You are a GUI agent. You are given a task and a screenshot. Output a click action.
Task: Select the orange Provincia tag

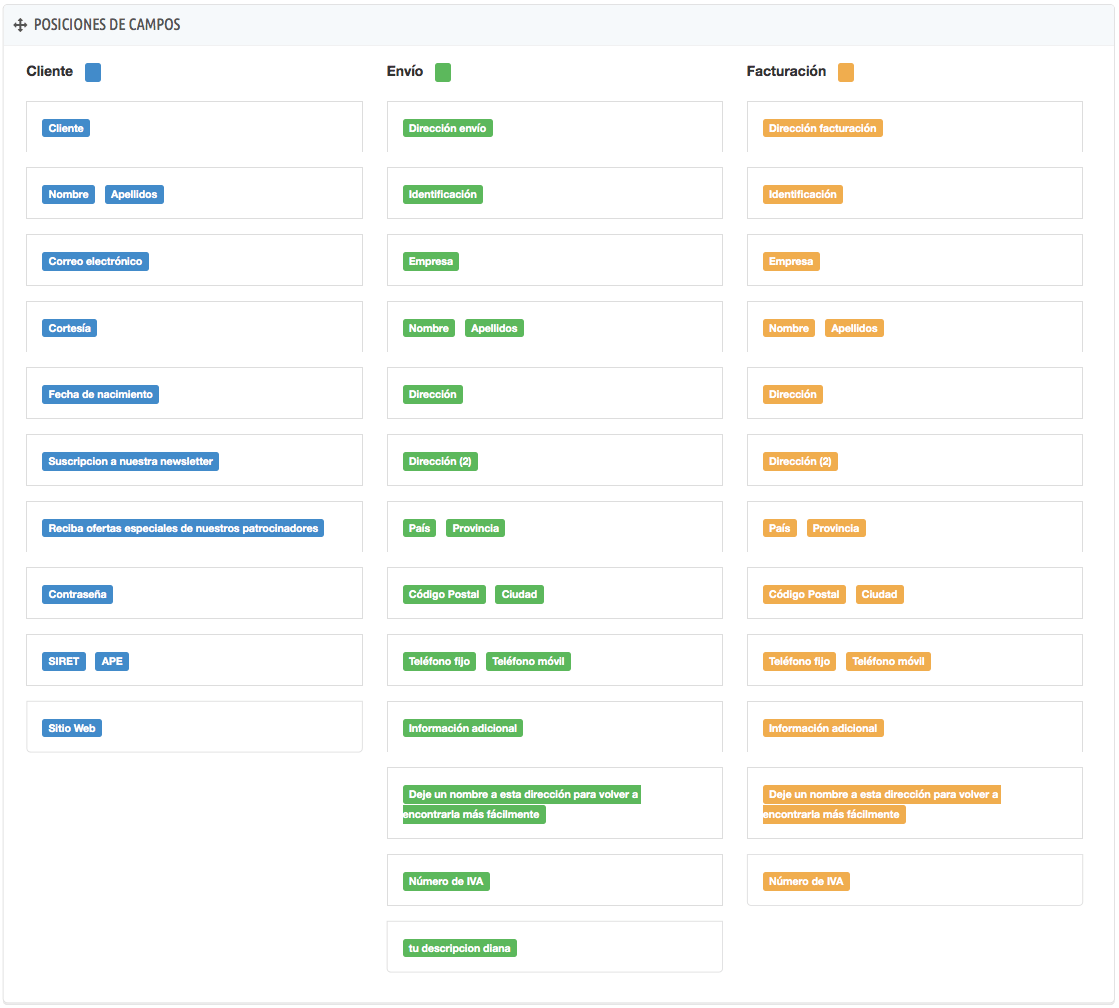pyautogui.click(x=836, y=528)
